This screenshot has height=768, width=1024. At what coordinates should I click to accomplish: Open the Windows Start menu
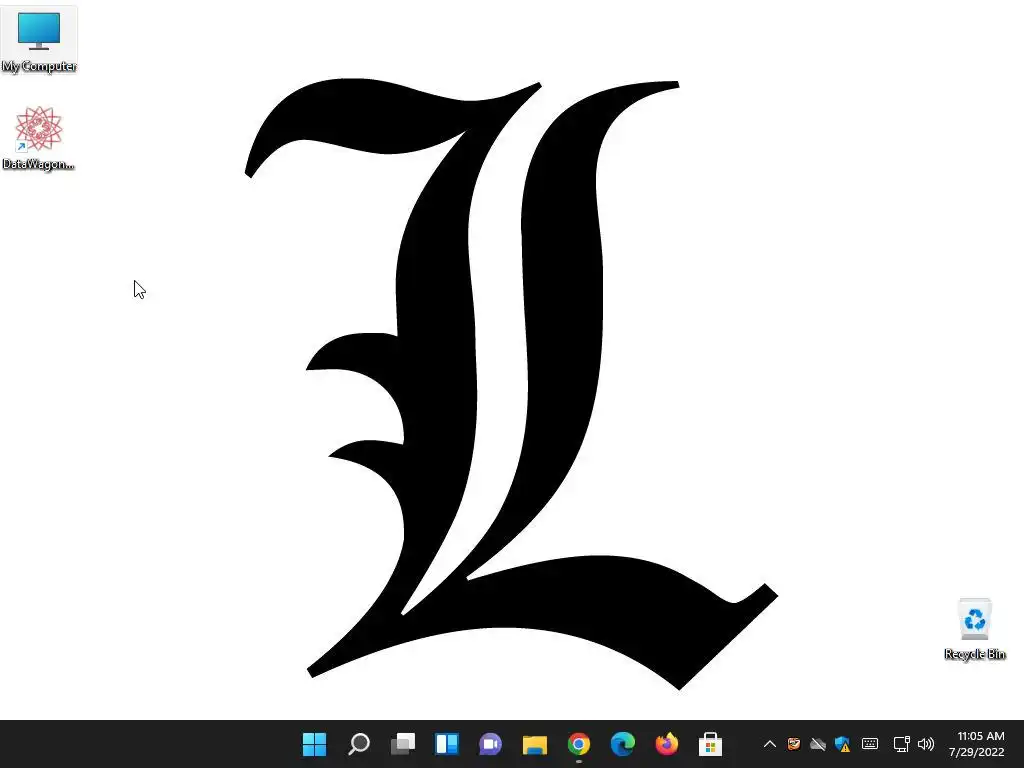[315, 744]
